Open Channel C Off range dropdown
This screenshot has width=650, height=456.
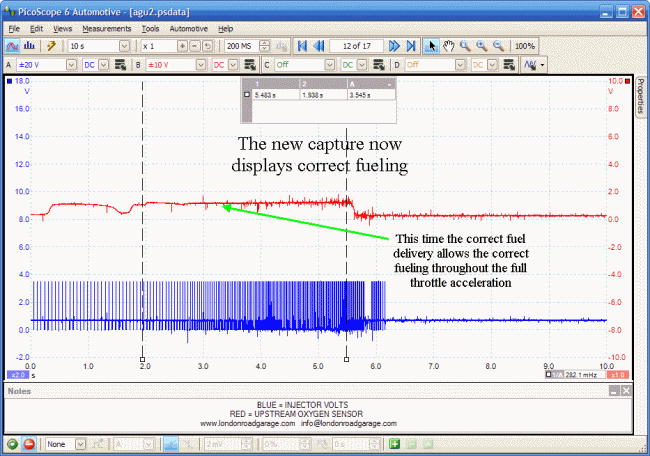(x=333, y=64)
